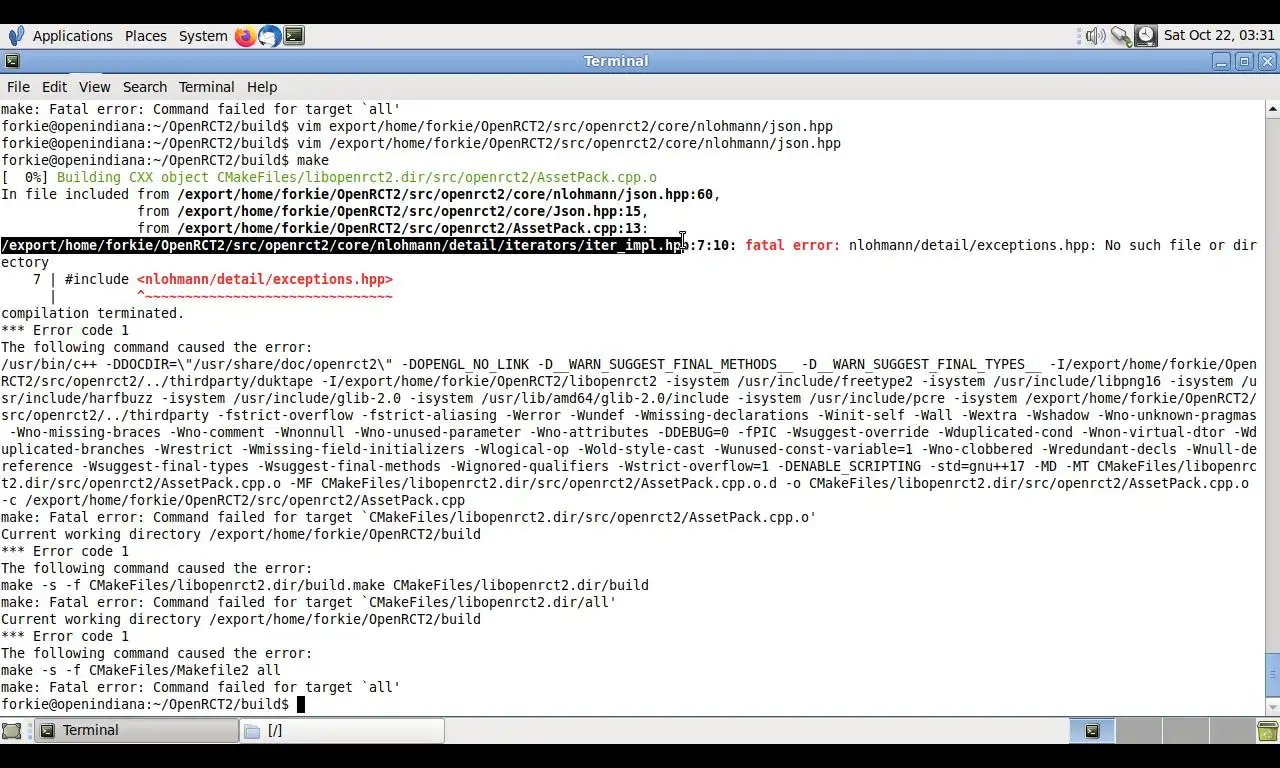Click the 'make -s -f CMakeFiles/Makefile2 all' line

tap(141, 670)
